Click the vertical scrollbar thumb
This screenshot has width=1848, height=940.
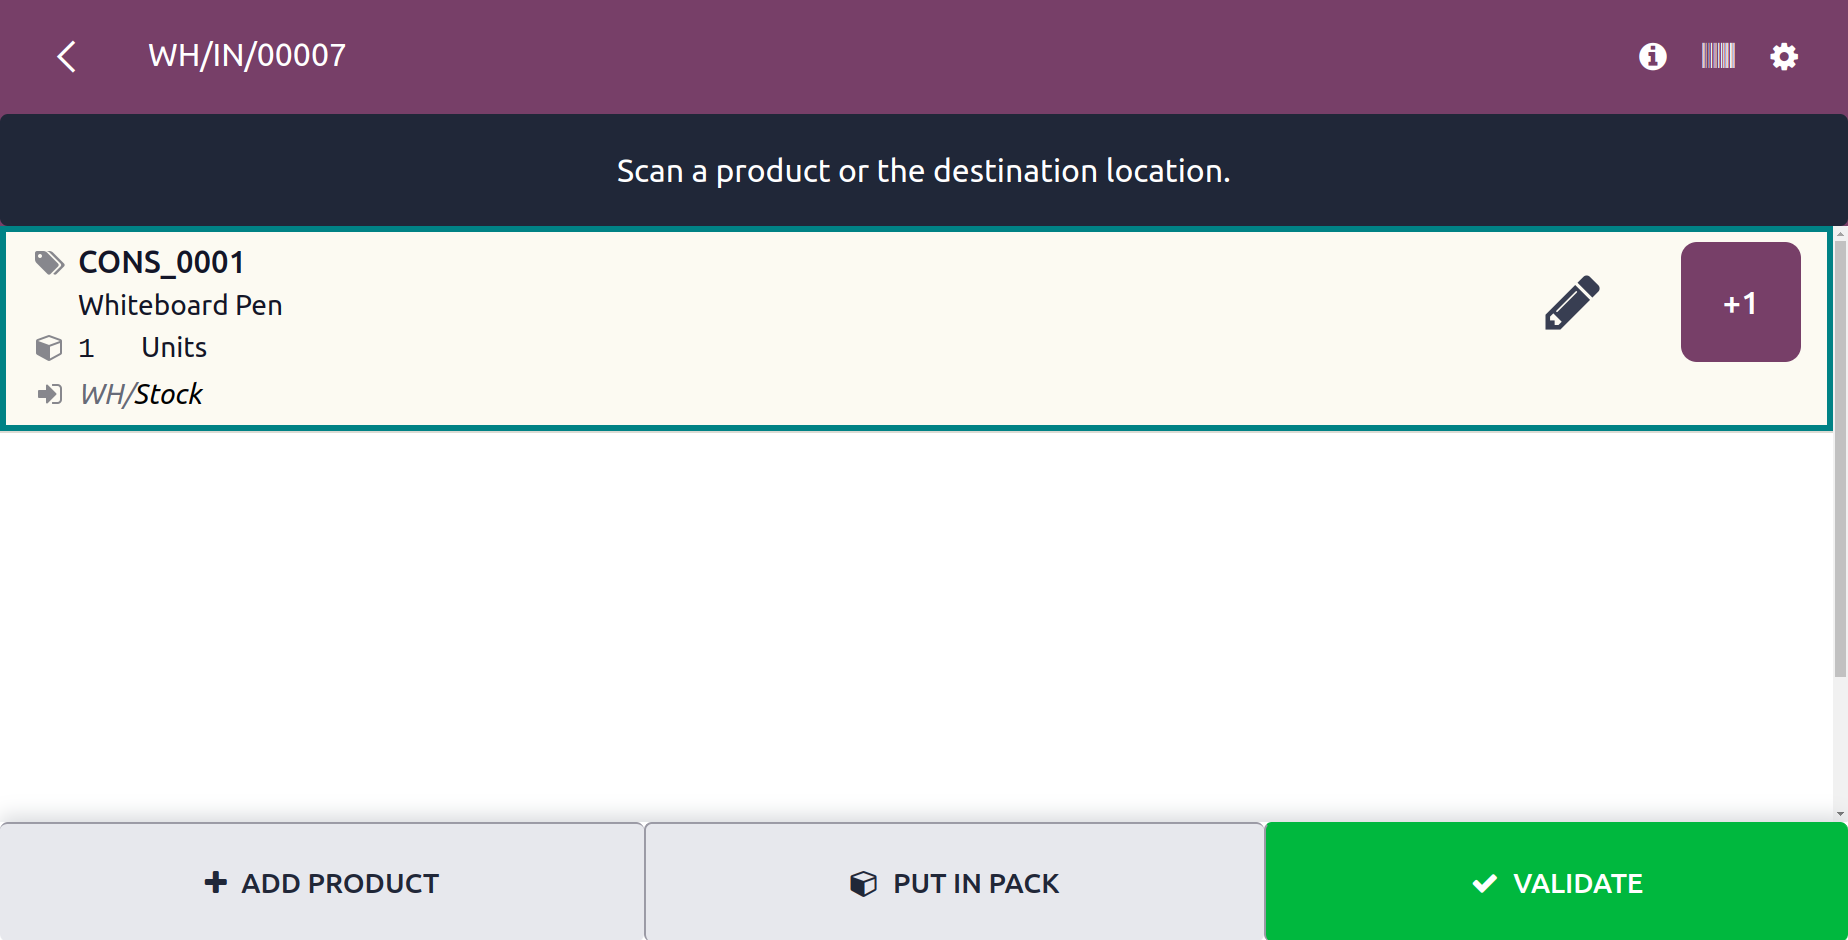click(1840, 458)
